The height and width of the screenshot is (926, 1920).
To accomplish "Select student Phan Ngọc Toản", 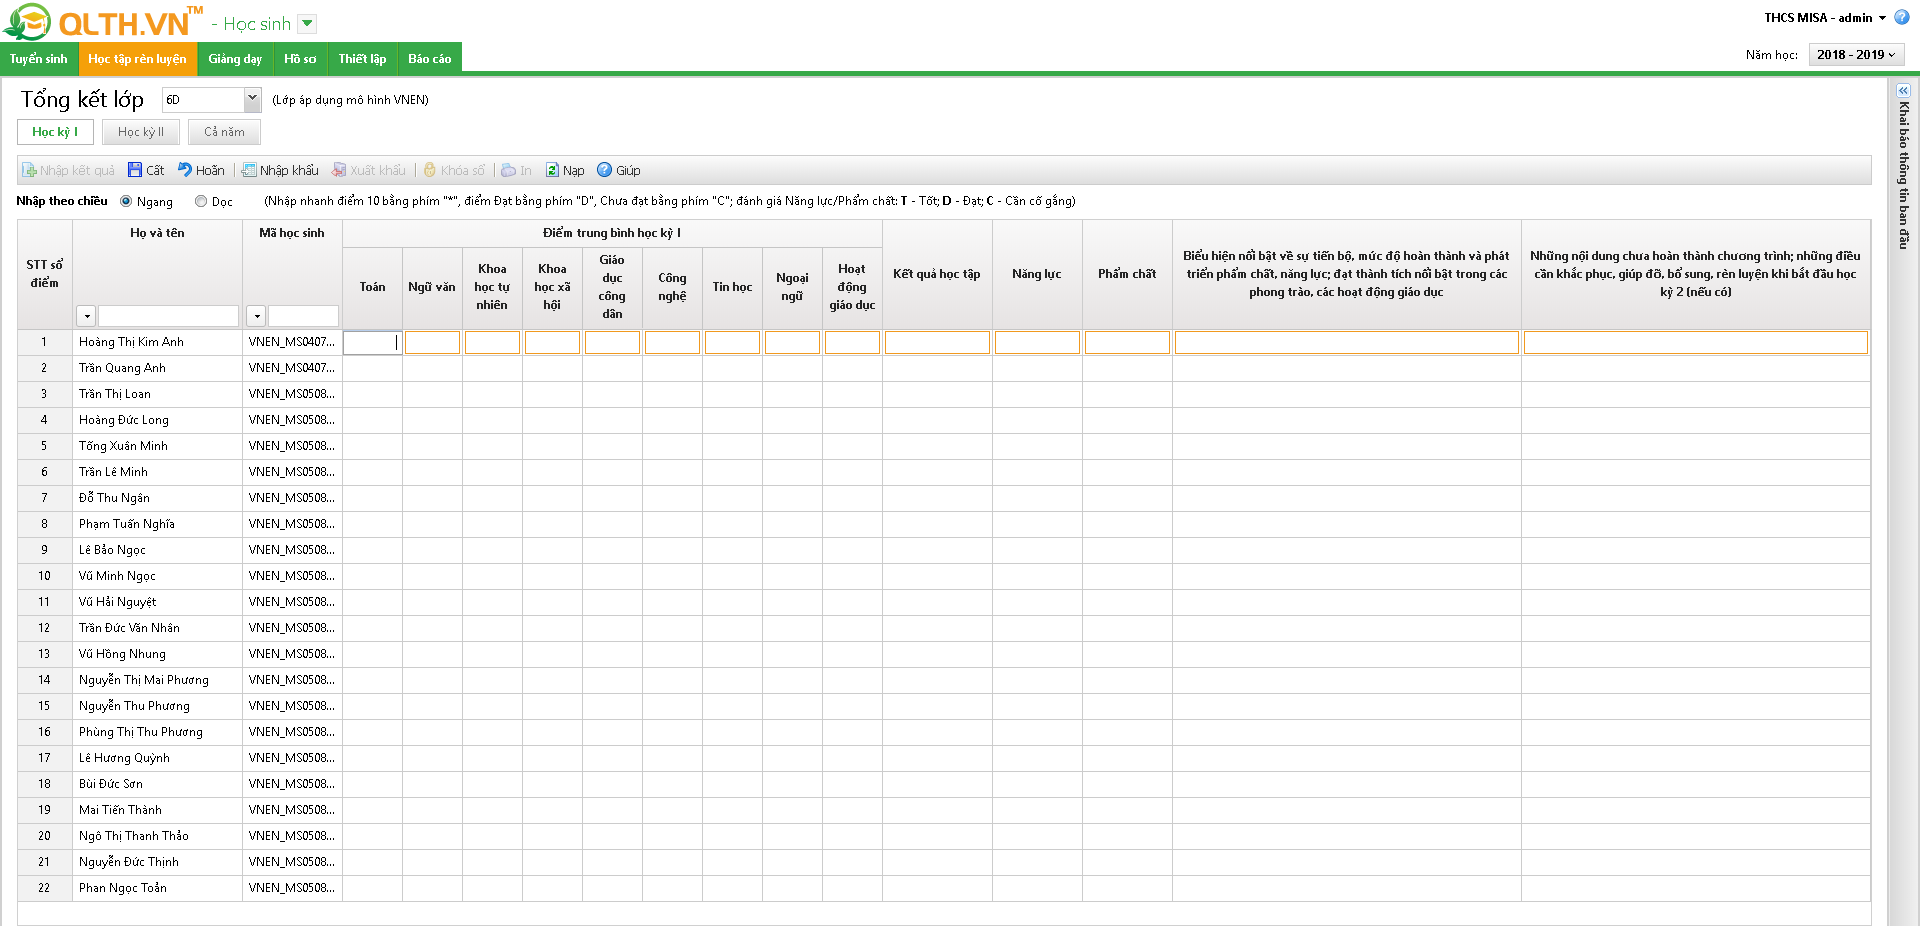I will [x=123, y=888].
